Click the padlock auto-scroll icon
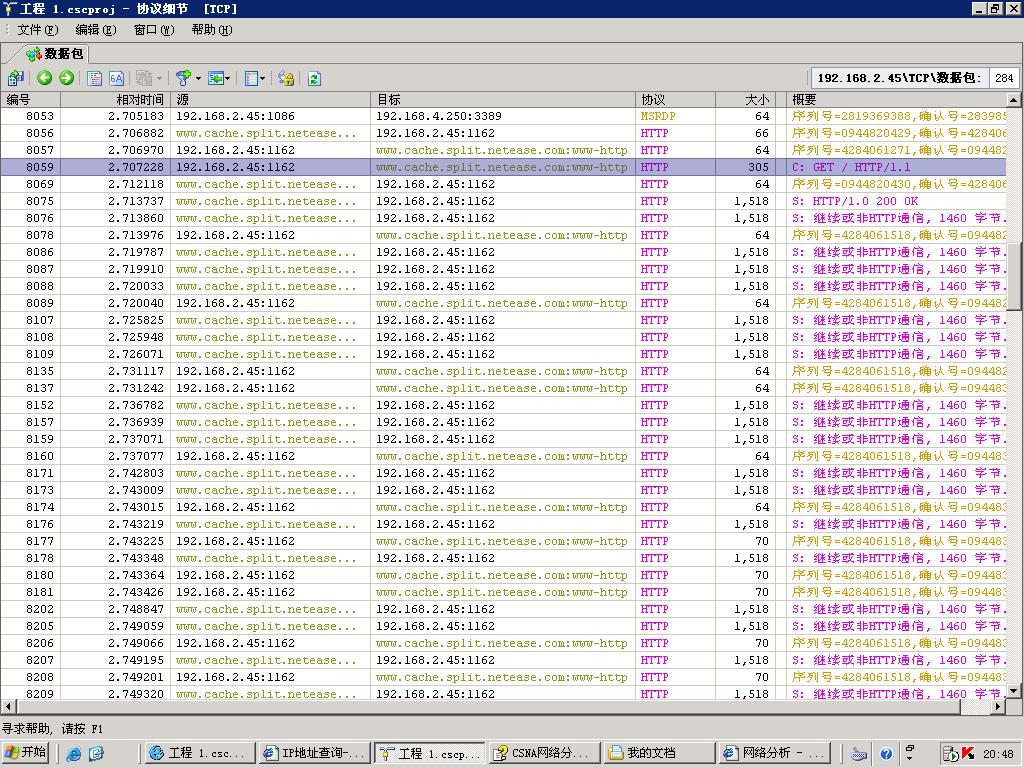The width and height of the screenshot is (1024, 768). (286, 78)
